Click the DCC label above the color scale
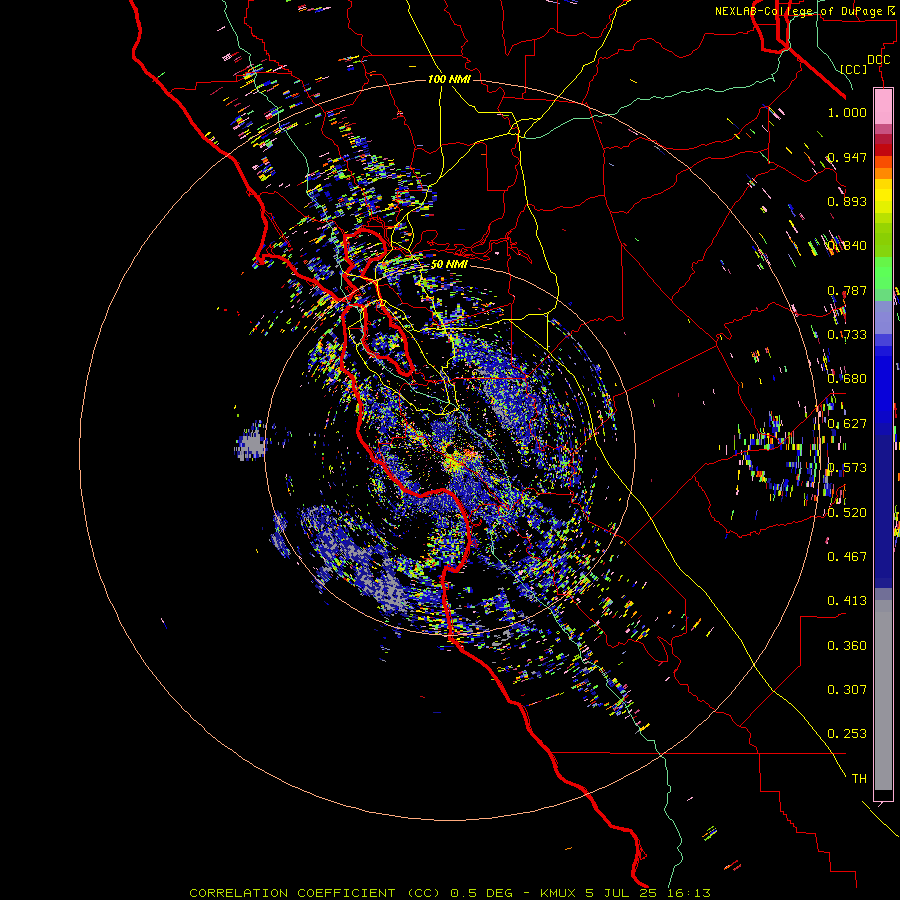This screenshot has height=900, width=900. (878, 59)
